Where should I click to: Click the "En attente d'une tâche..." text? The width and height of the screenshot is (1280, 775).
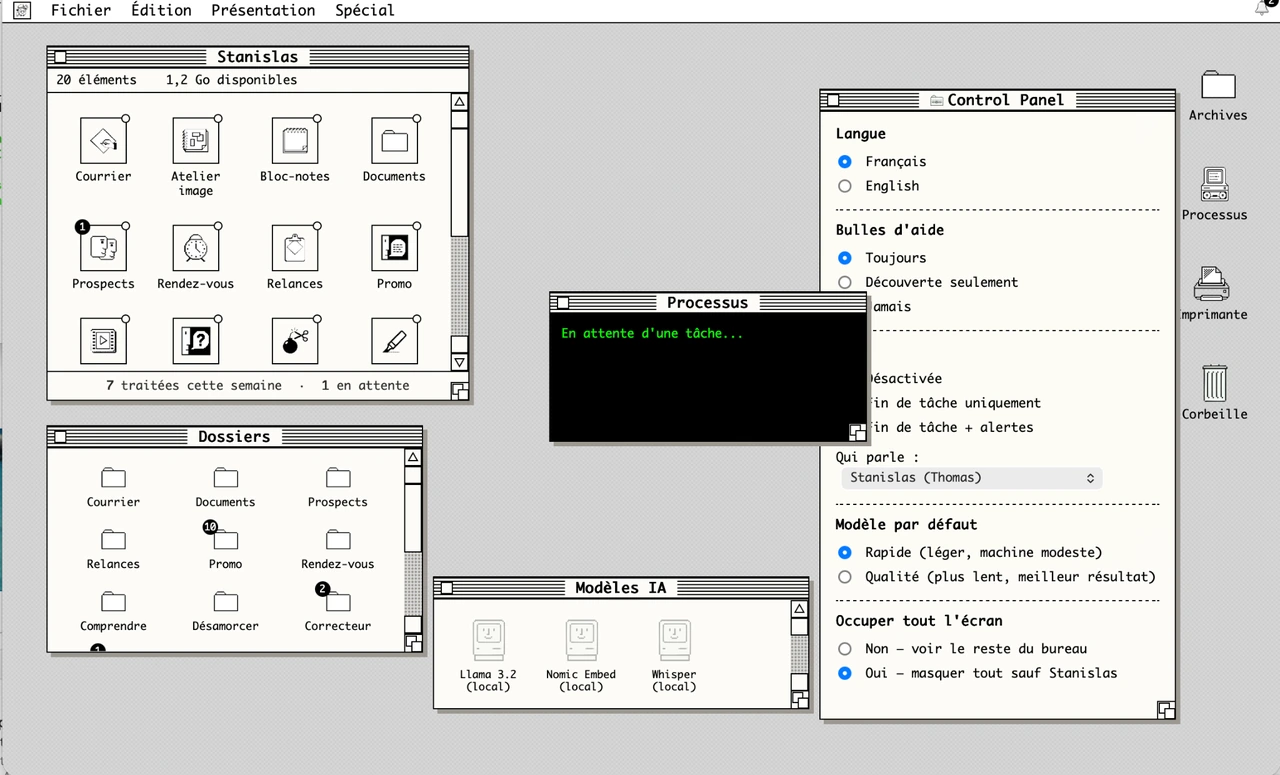(x=652, y=333)
